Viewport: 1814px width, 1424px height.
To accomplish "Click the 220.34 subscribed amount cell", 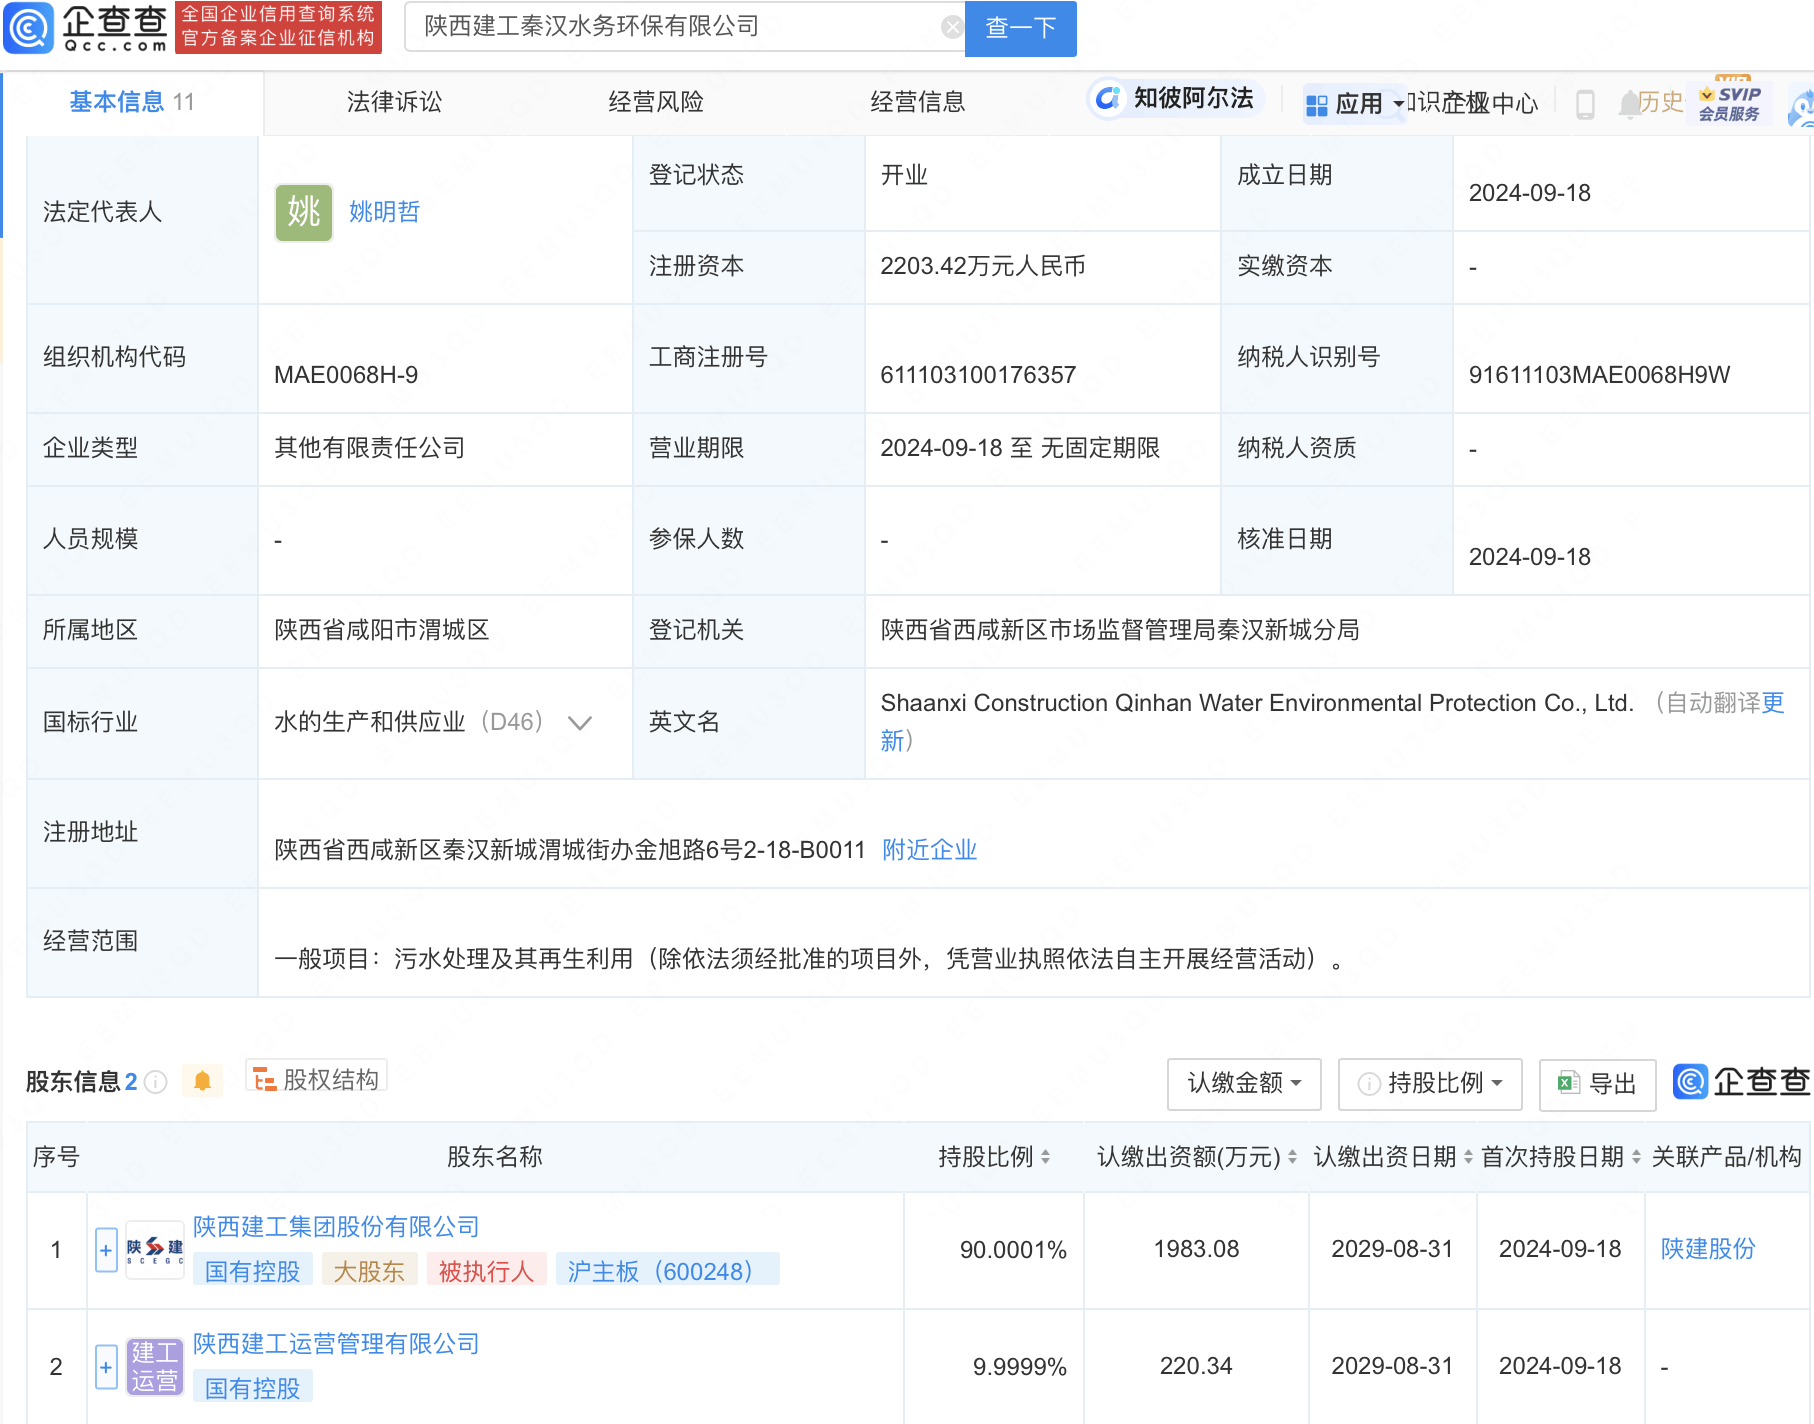I will point(1196,1366).
